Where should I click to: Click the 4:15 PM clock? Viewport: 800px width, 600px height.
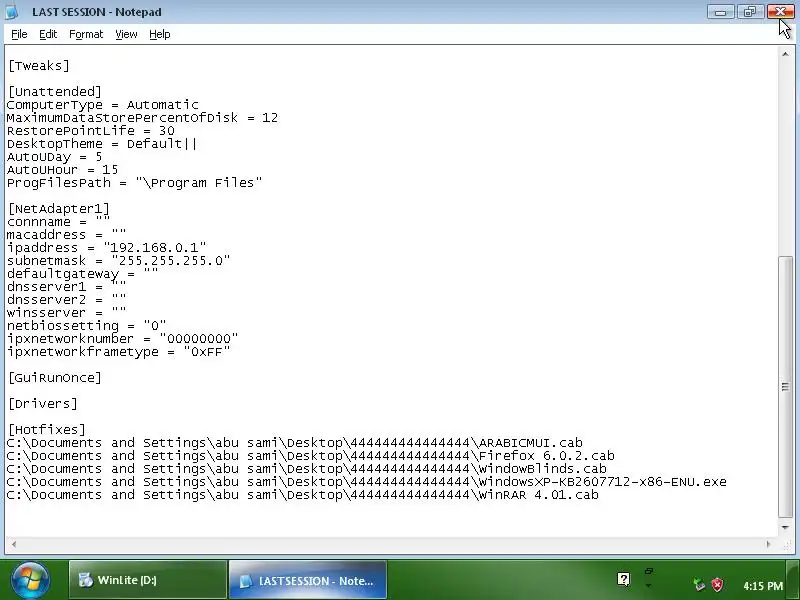[763, 586]
